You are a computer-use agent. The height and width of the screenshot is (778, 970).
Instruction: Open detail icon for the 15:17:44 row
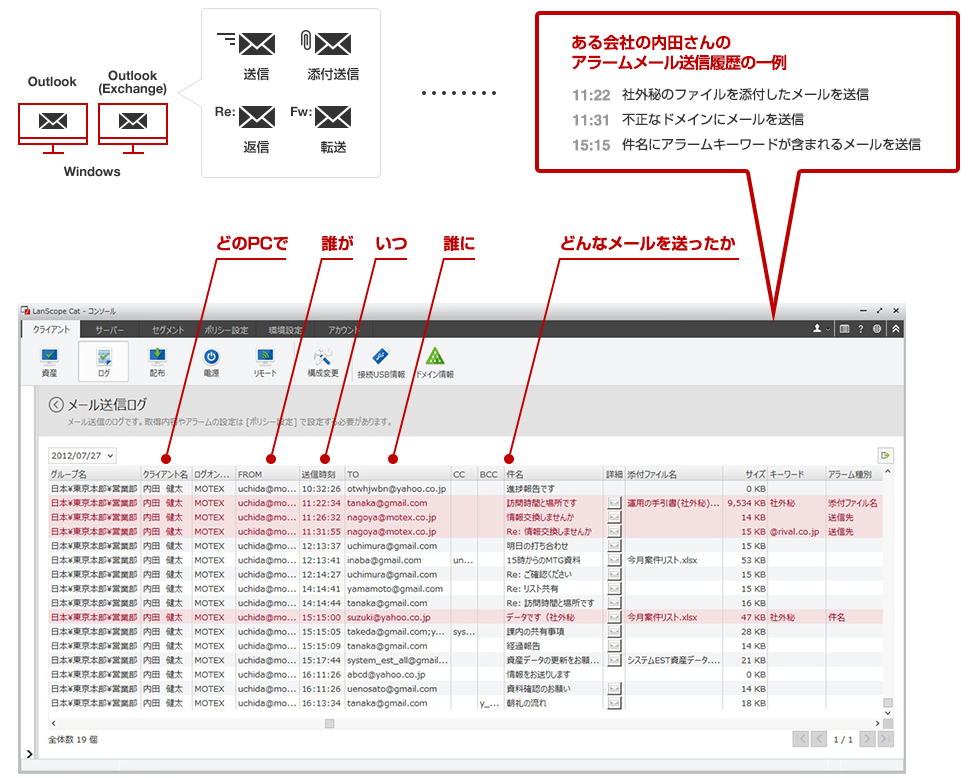614,660
